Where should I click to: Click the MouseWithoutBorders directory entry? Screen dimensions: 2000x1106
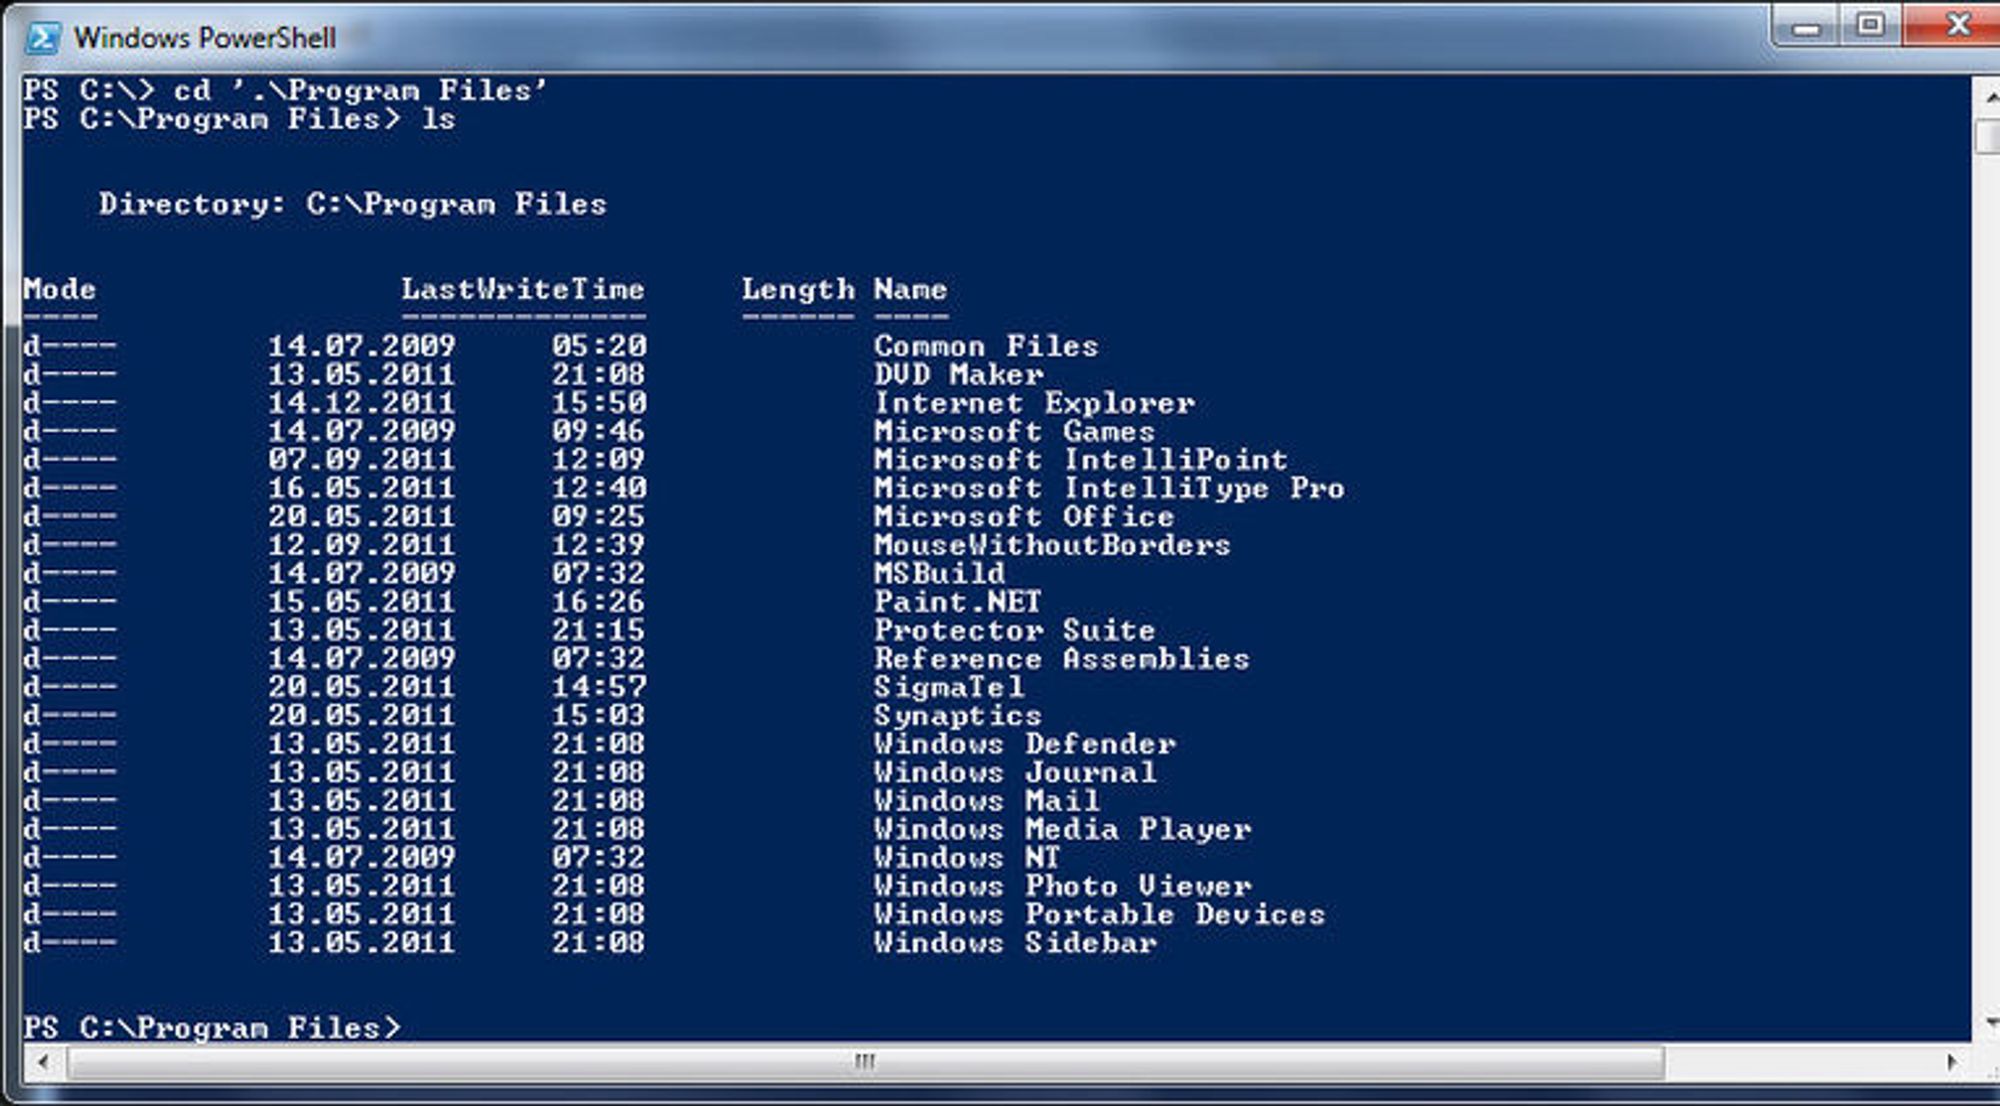pyautogui.click(x=1051, y=545)
